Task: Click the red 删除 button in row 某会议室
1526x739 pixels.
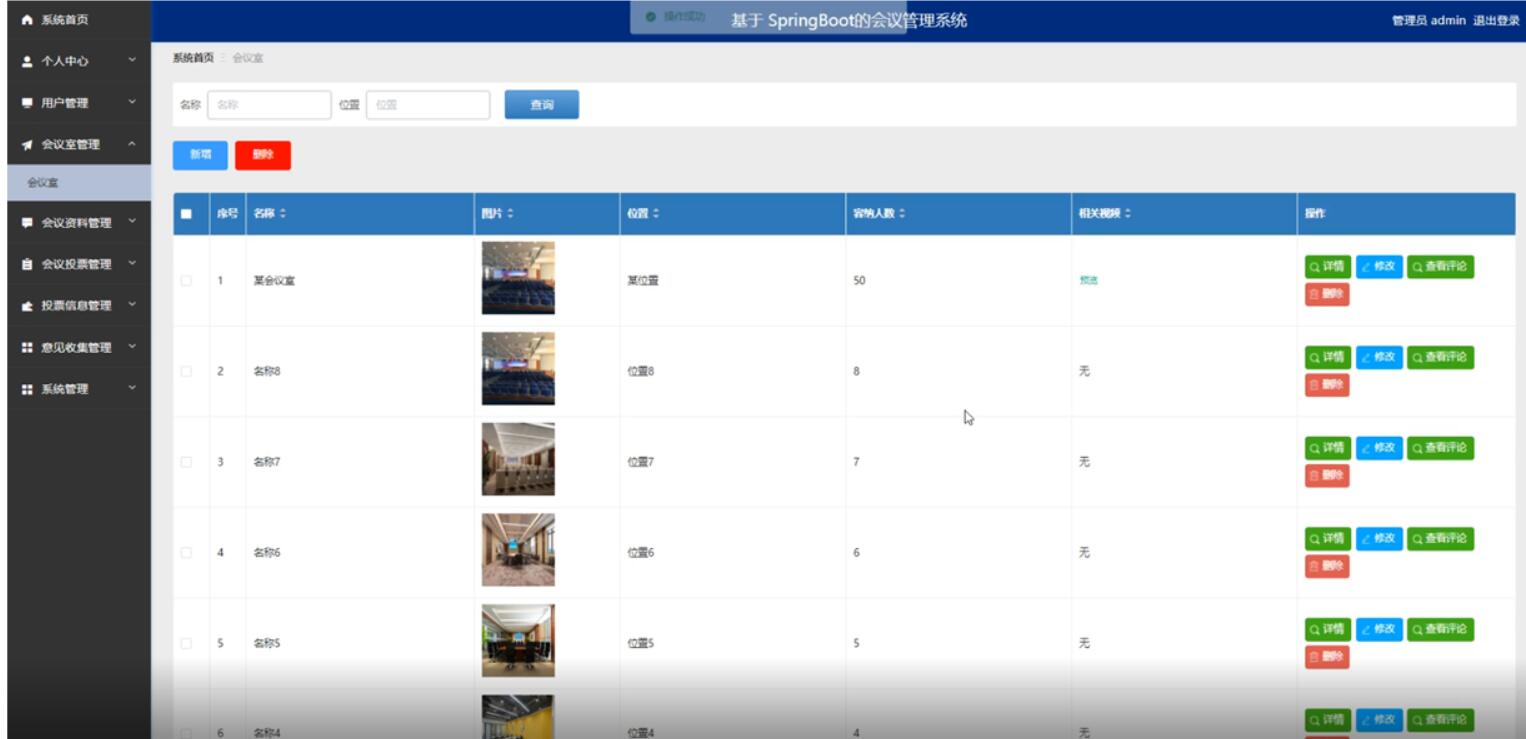Action: pos(1327,294)
